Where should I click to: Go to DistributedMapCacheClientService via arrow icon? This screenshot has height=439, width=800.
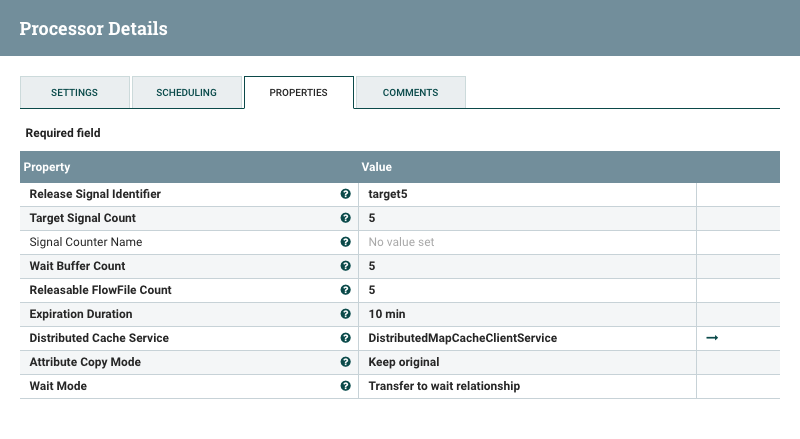tap(712, 338)
